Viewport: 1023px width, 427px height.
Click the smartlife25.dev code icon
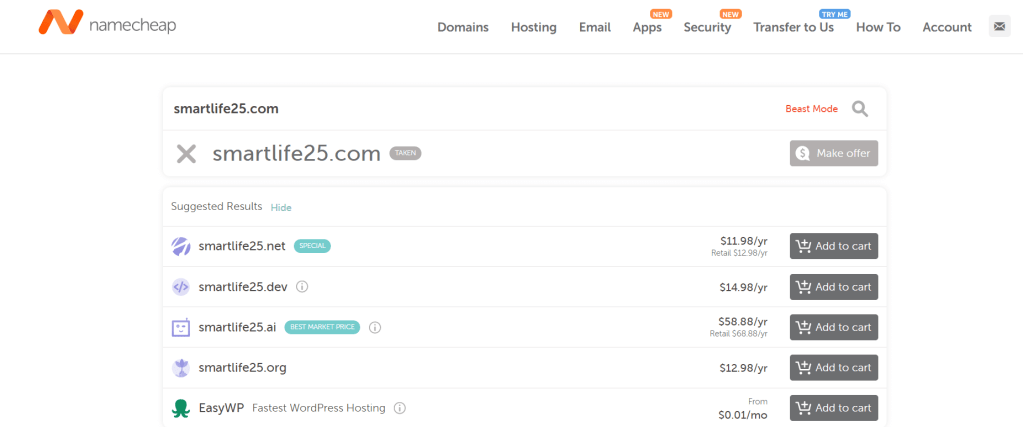[x=181, y=287]
